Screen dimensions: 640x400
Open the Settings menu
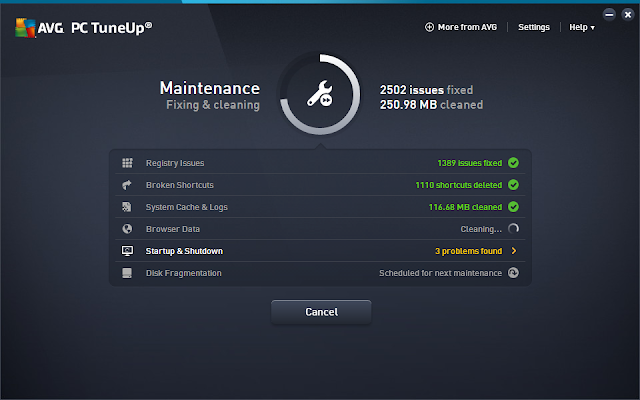tap(534, 27)
